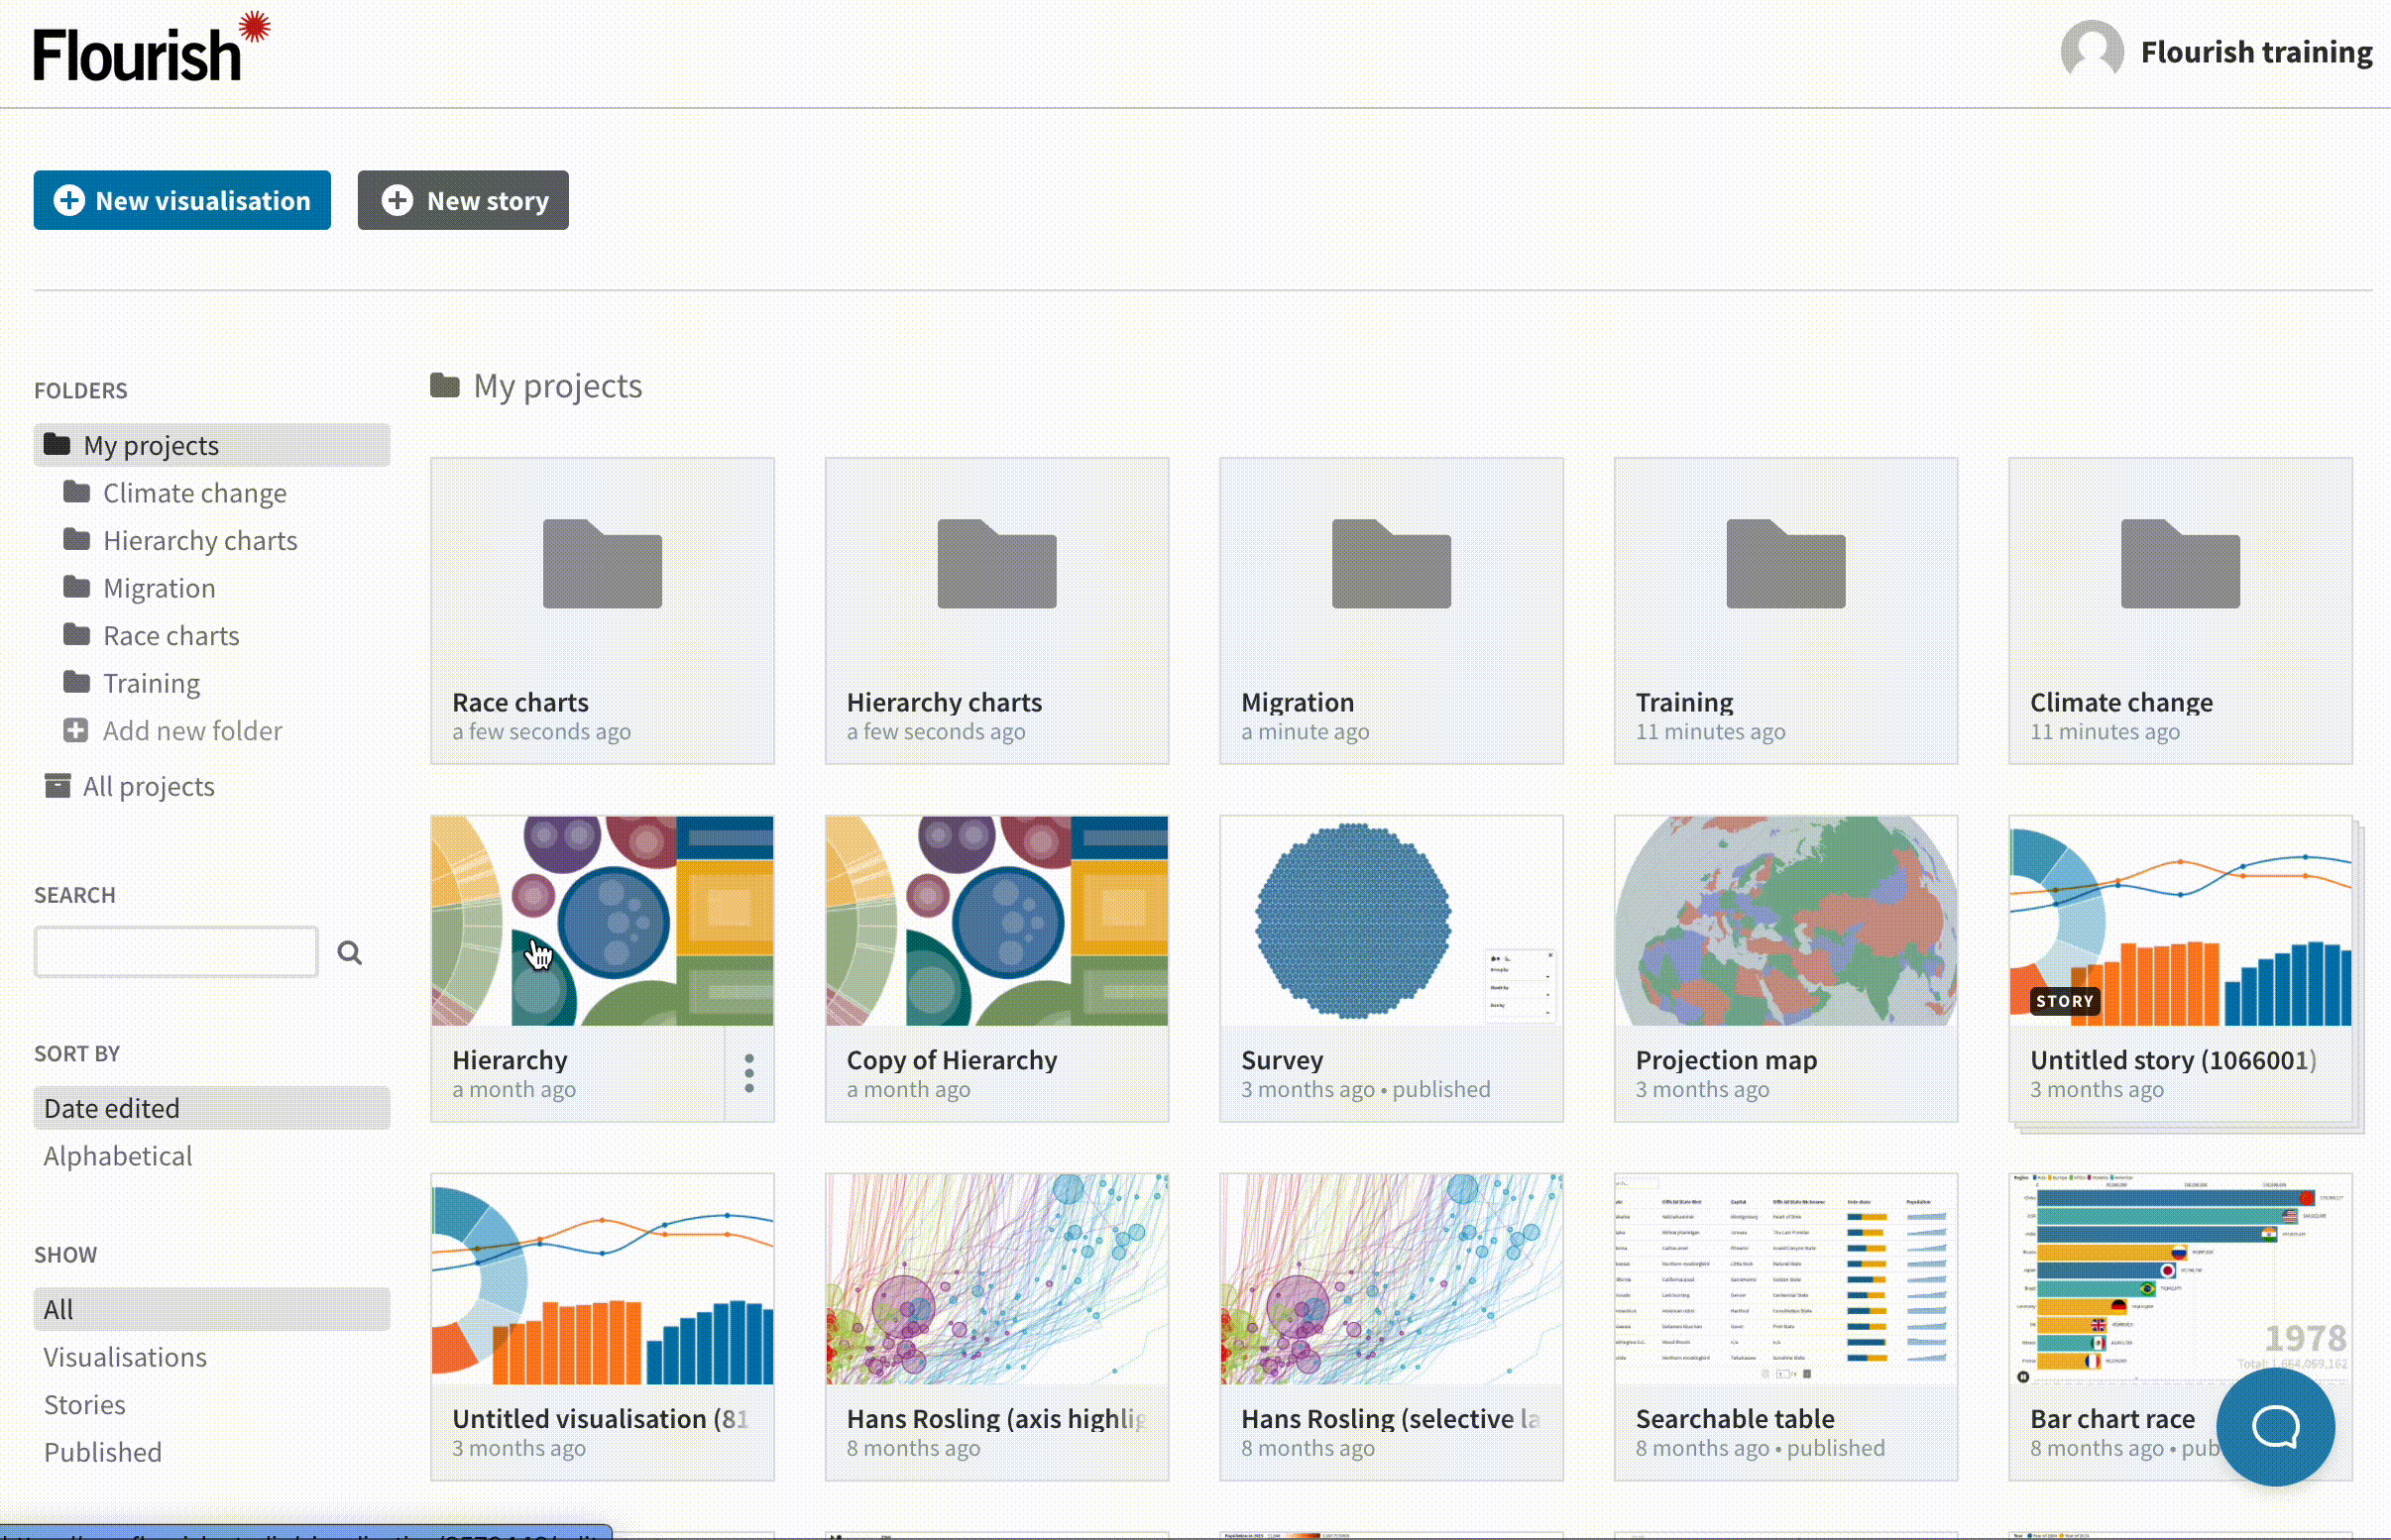Open the Race charts folder card
The height and width of the screenshot is (1540, 2391).
tap(602, 611)
